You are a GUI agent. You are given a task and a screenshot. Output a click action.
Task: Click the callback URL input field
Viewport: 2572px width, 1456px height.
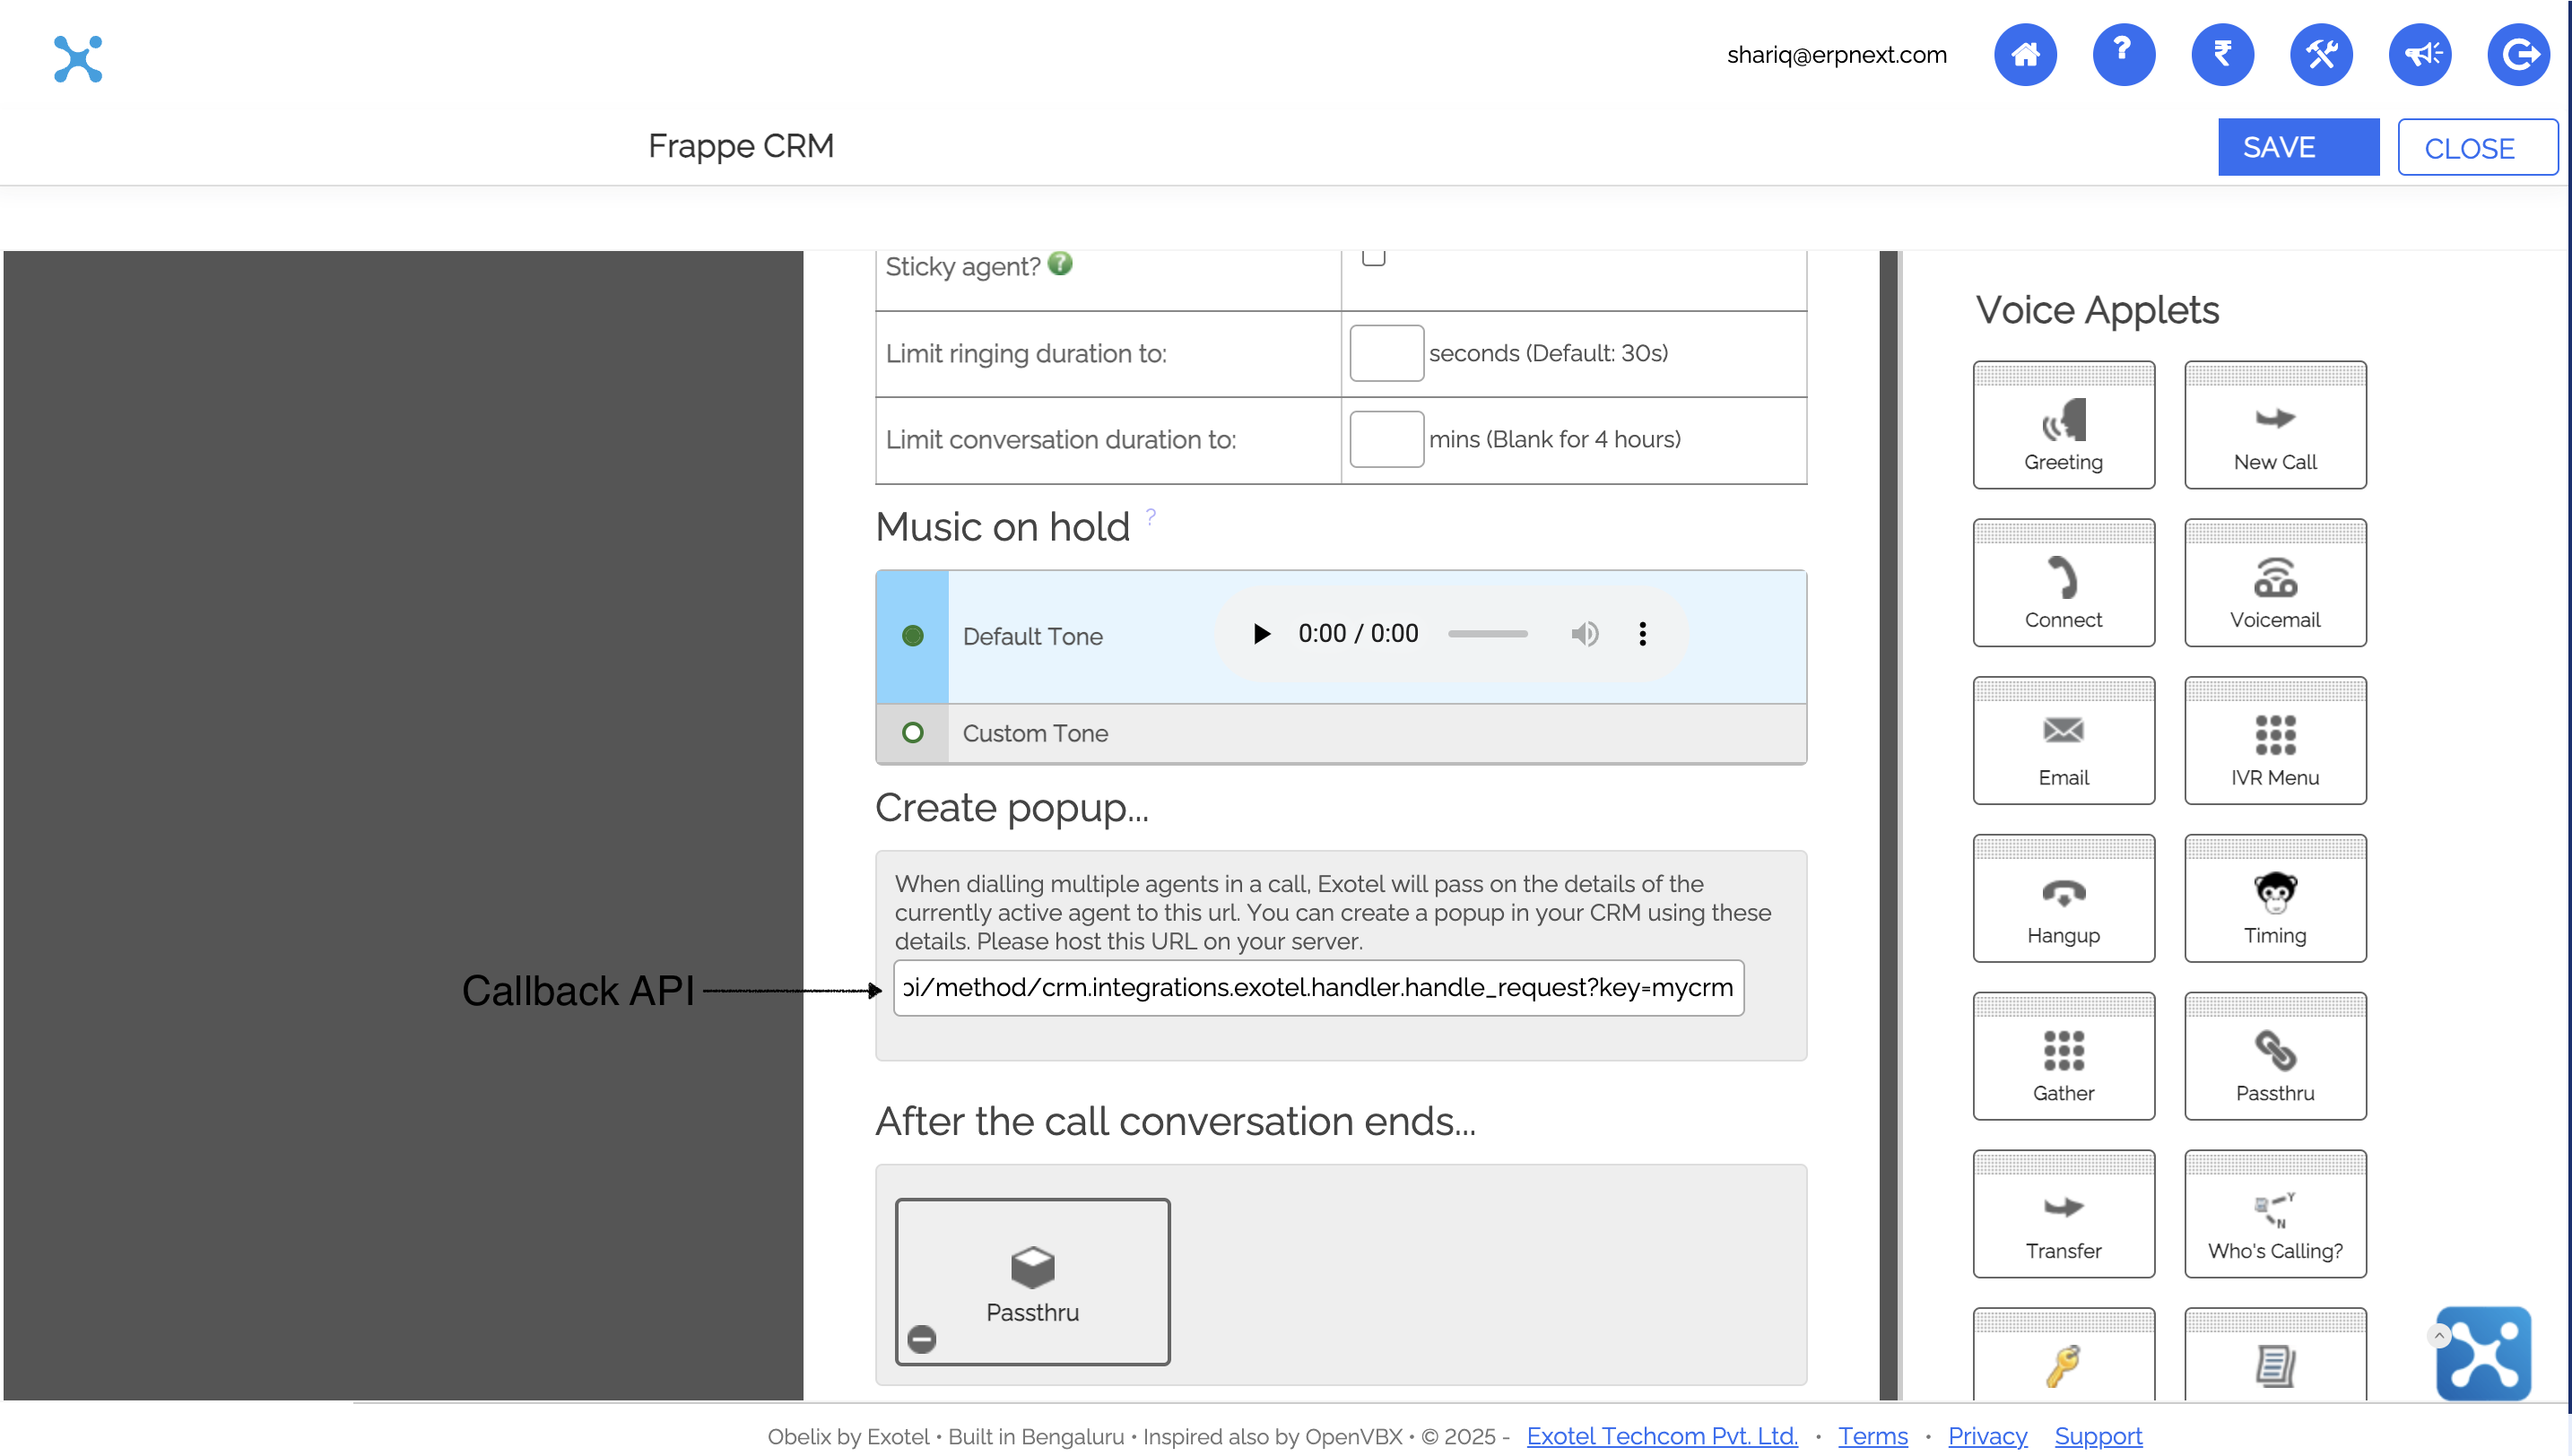pyautogui.click(x=1317, y=987)
